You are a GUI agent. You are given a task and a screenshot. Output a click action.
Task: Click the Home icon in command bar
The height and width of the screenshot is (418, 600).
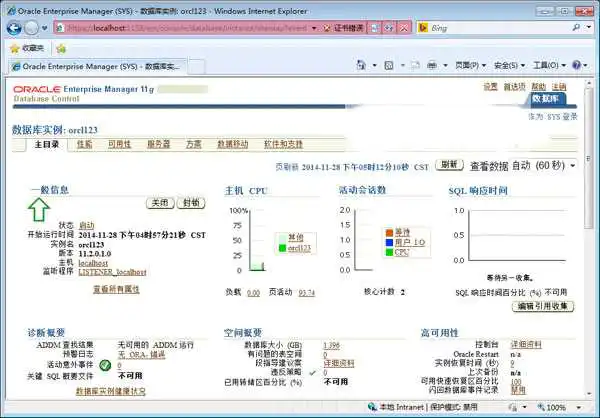(x=361, y=65)
